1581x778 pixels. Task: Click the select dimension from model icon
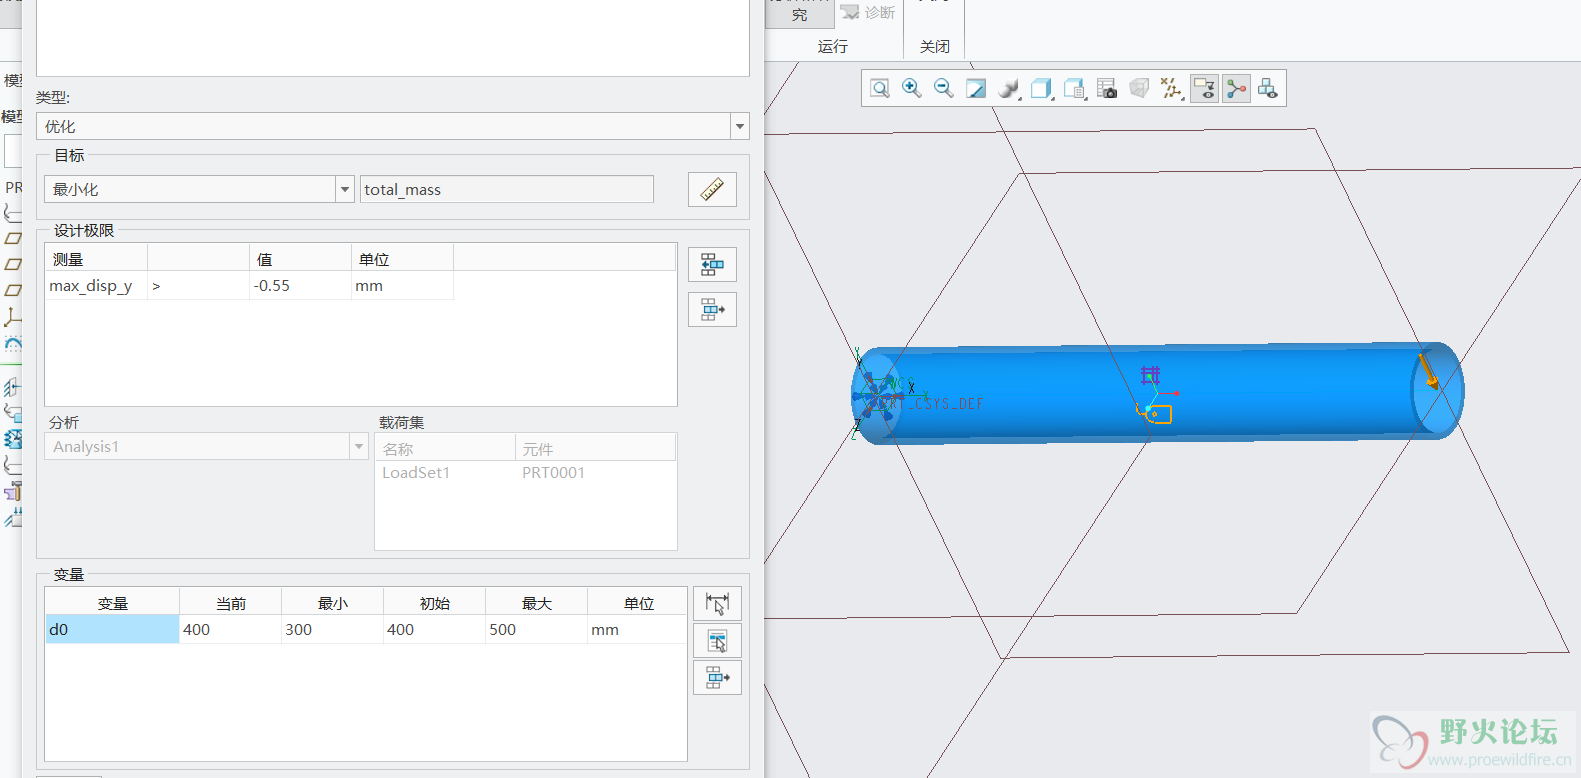point(717,604)
